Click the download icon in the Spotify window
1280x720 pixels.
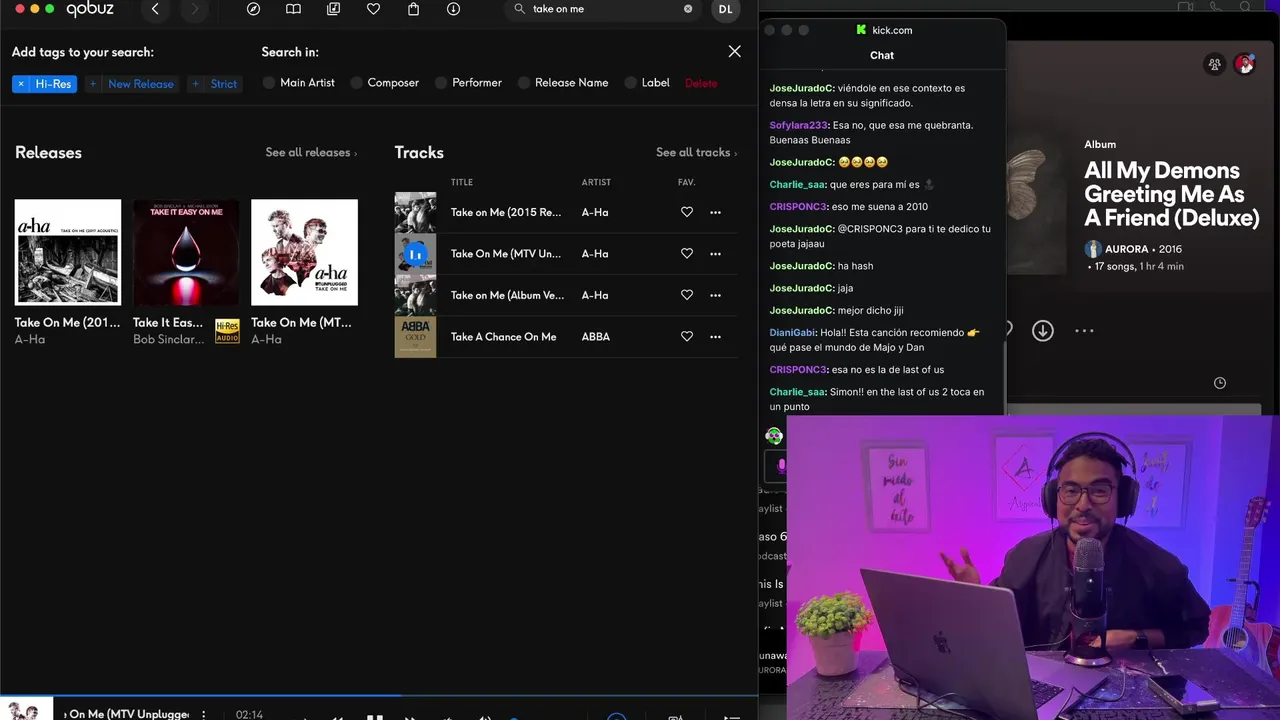(1043, 331)
